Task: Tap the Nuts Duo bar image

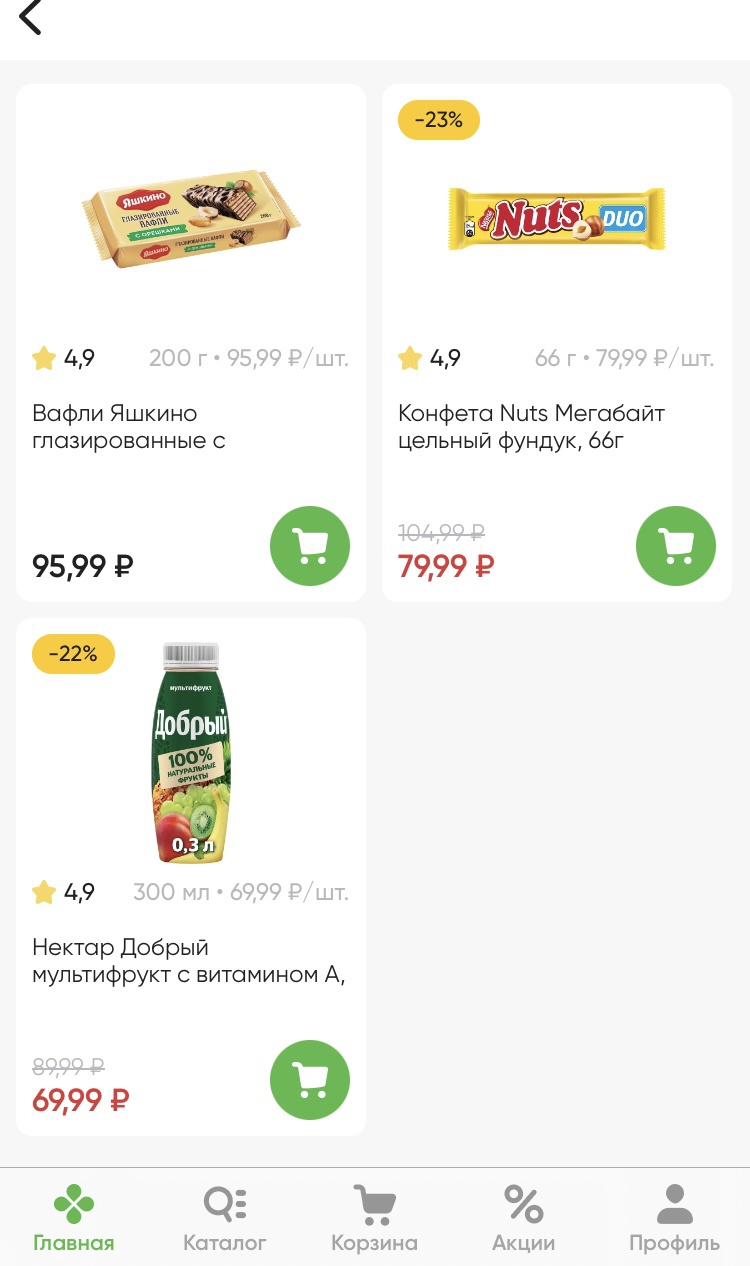Action: coord(556,218)
